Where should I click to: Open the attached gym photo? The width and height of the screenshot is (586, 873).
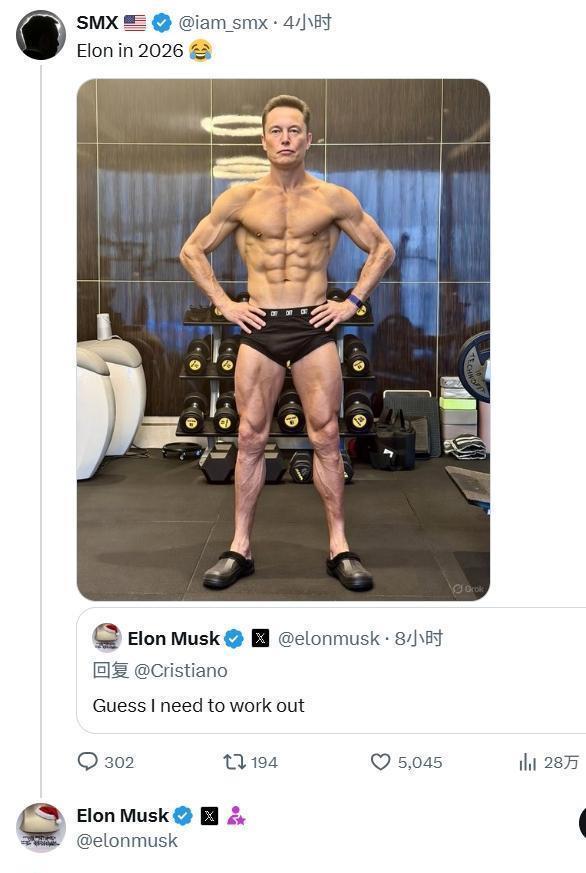click(x=283, y=340)
